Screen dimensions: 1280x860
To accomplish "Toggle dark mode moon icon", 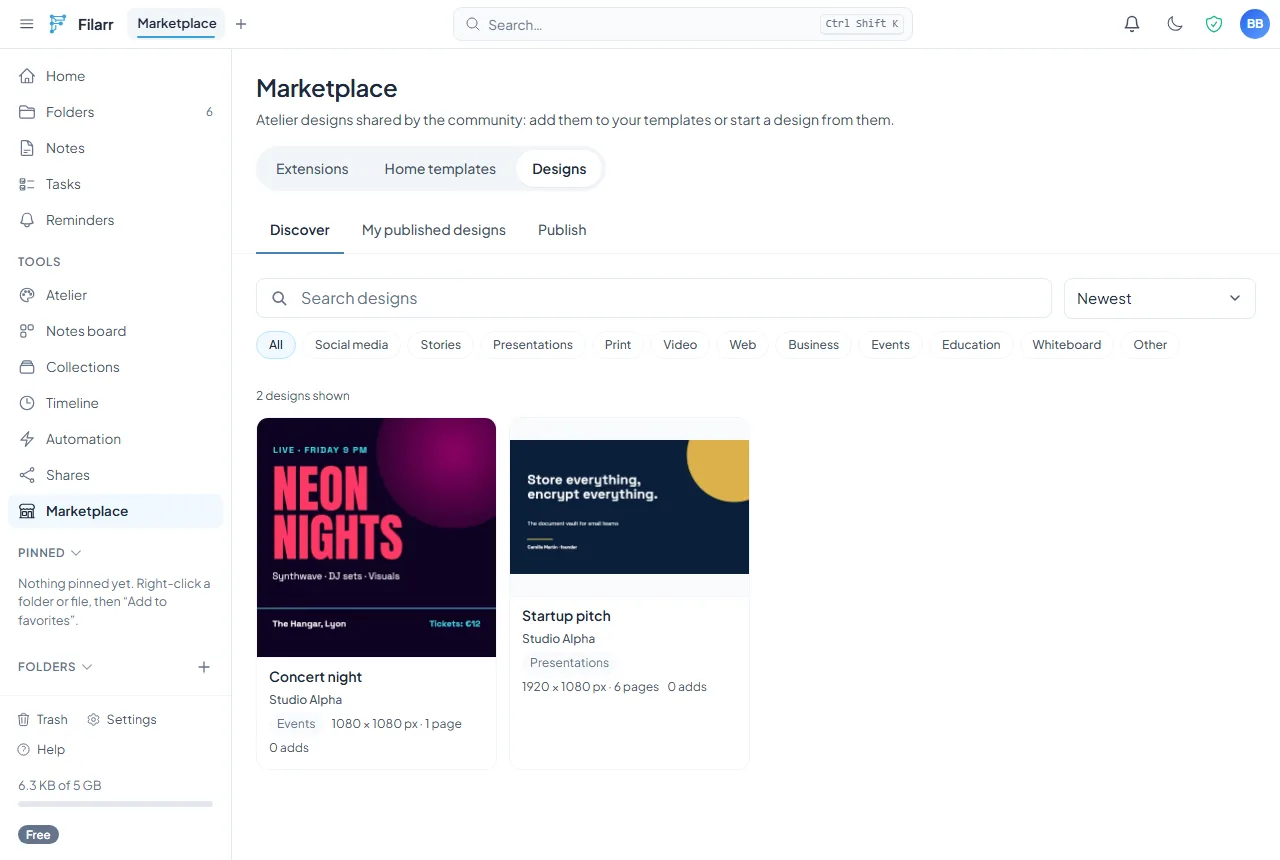I will click(1175, 24).
